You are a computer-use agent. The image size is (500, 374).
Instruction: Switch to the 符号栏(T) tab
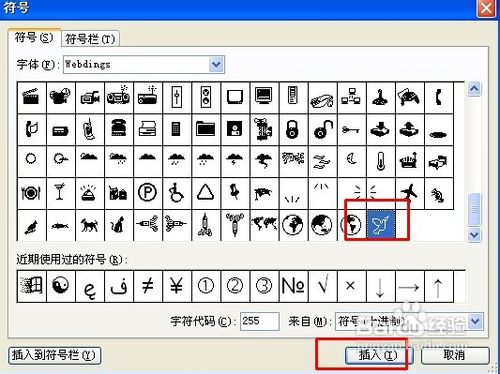90,39
